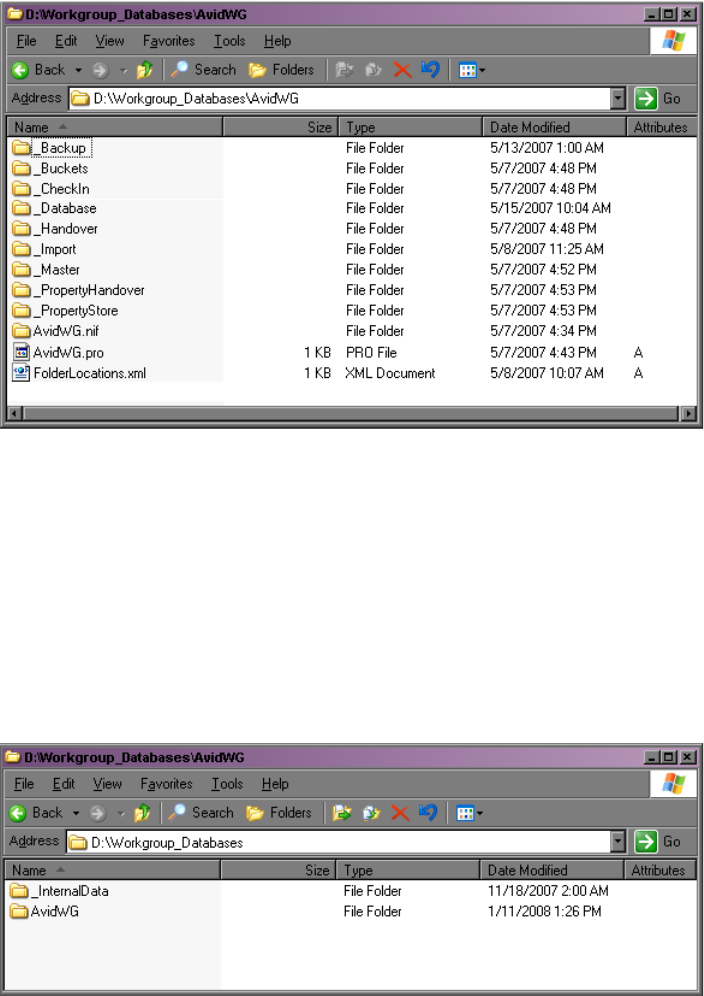Open address dropdown in upper window
This screenshot has height=996, width=704.
pos(618,98)
